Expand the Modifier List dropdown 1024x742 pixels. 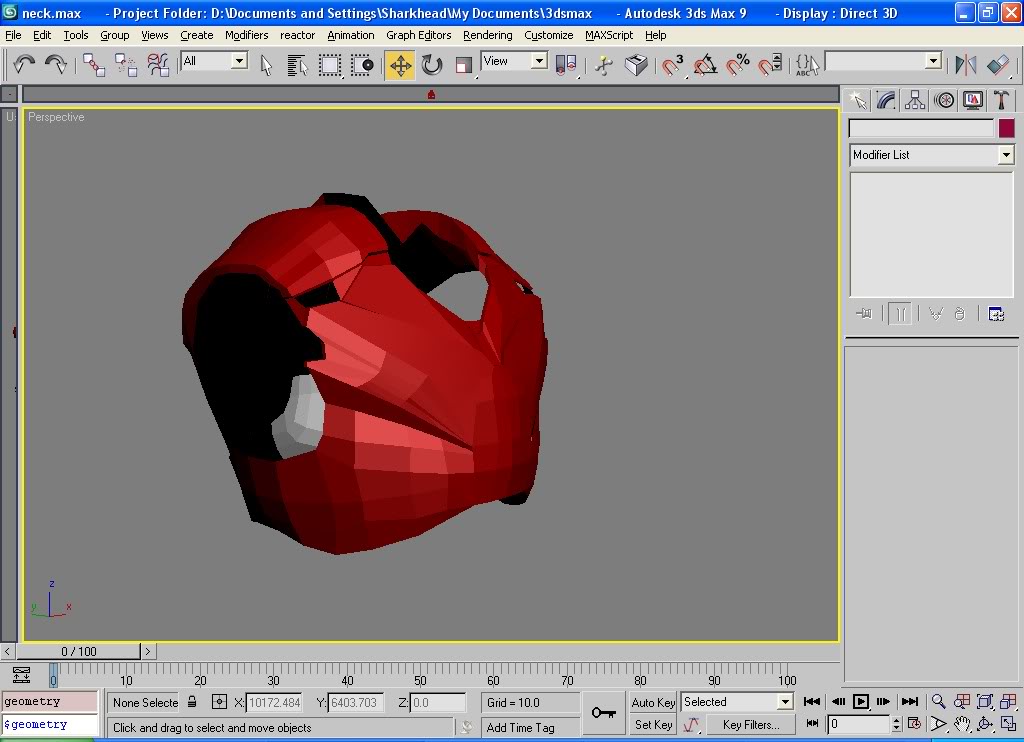(x=1005, y=155)
